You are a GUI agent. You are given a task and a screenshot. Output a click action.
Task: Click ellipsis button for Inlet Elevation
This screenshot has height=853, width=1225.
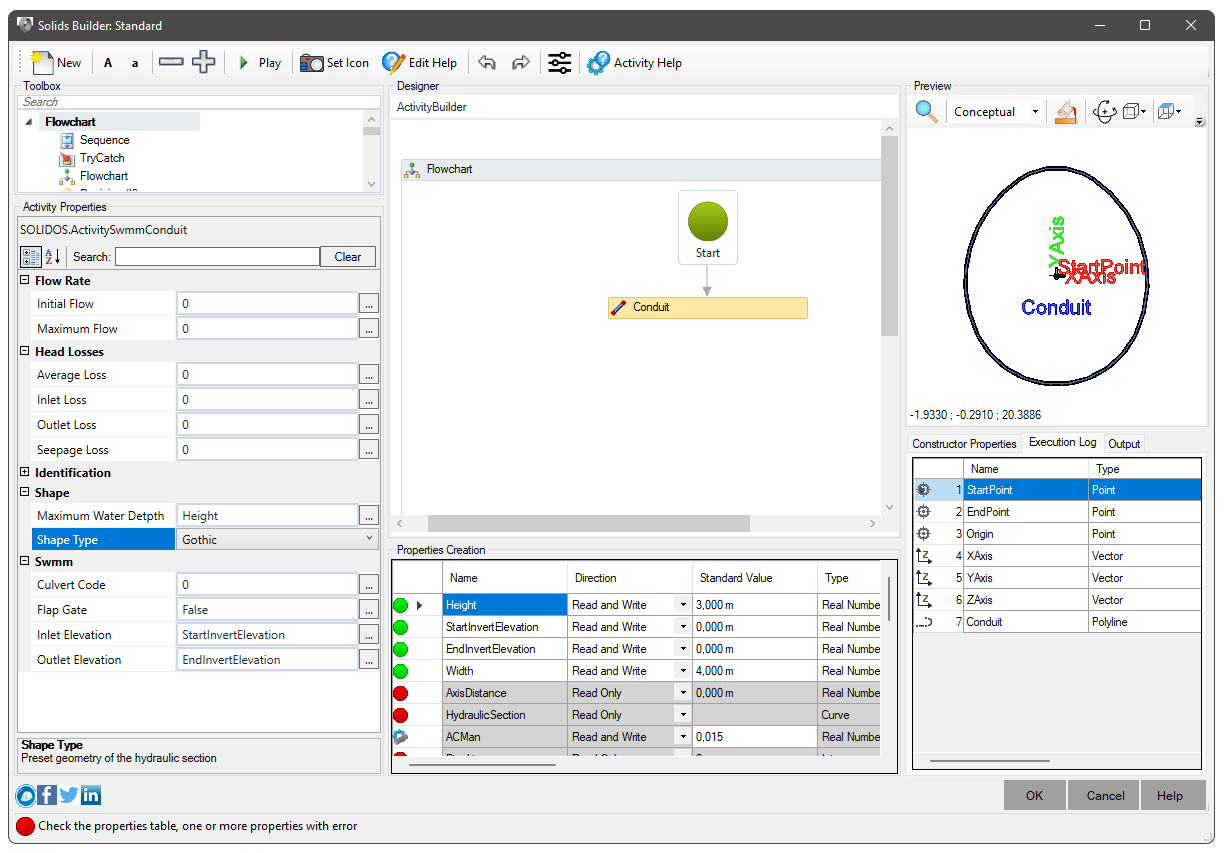[369, 635]
